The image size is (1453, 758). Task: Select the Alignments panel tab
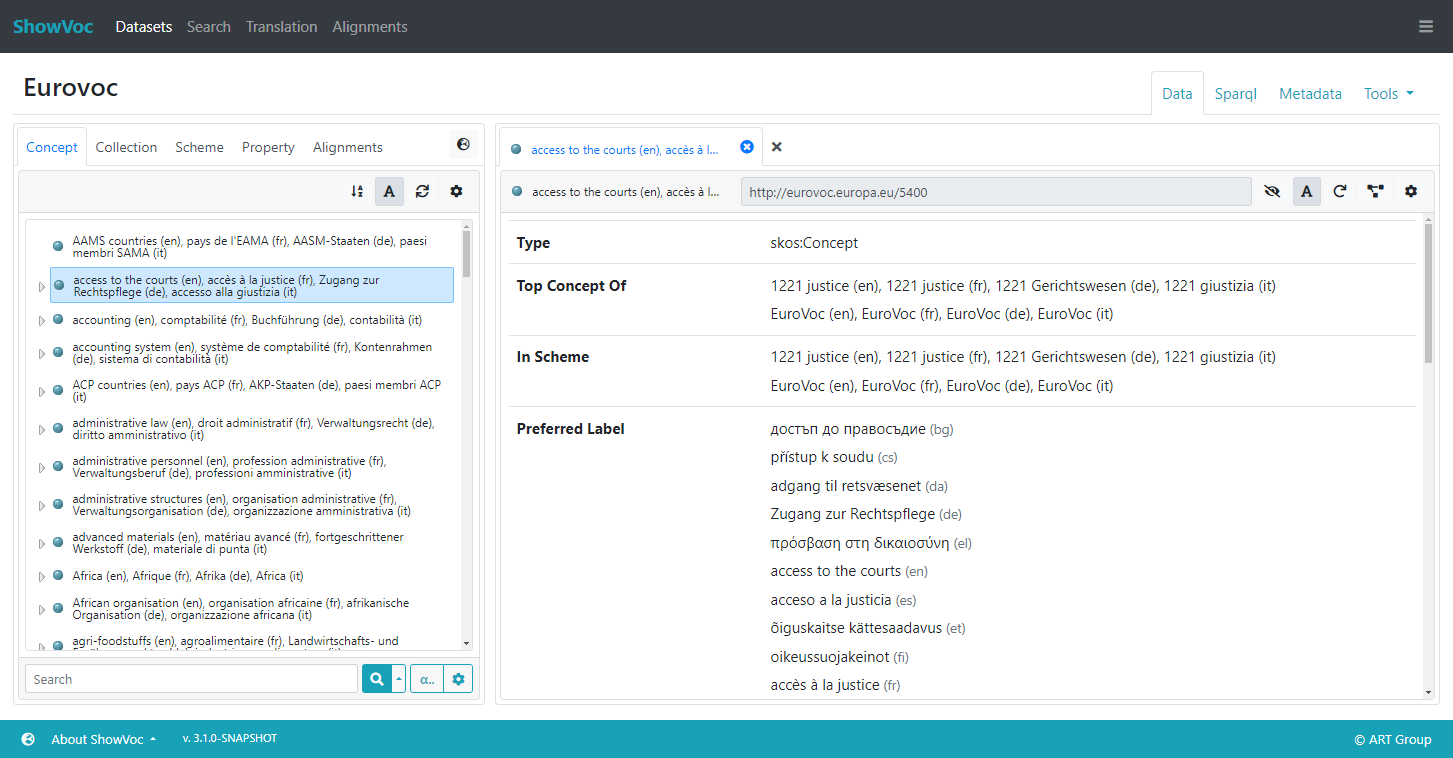pos(348,147)
